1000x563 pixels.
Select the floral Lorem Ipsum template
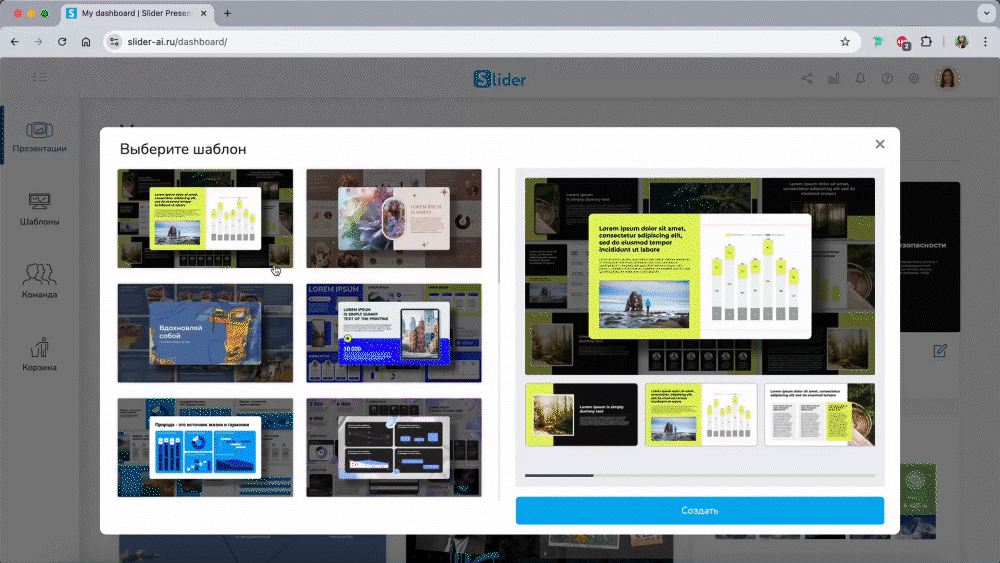point(394,218)
